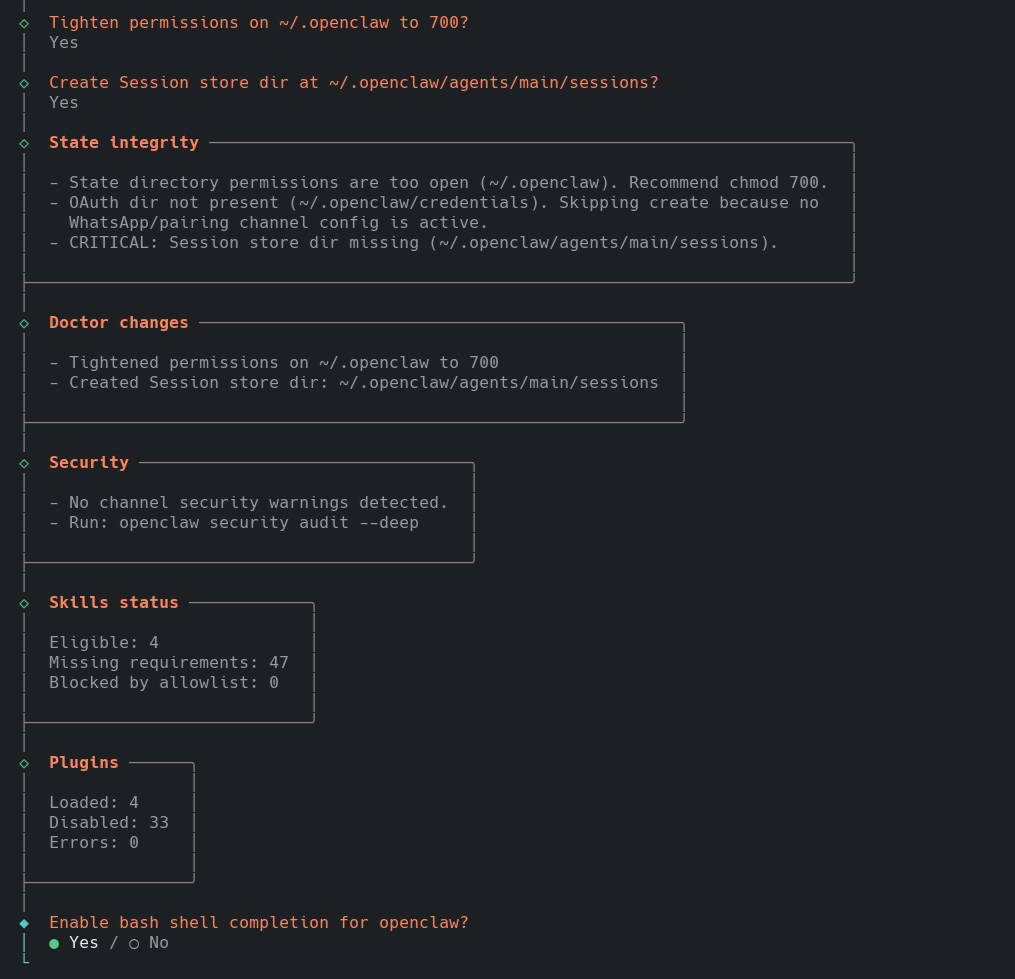Image resolution: width=1015 pixels, height=979 pixels.
Task: Click the diamond marker next to Plugins heading
Action: pos(24,763)
